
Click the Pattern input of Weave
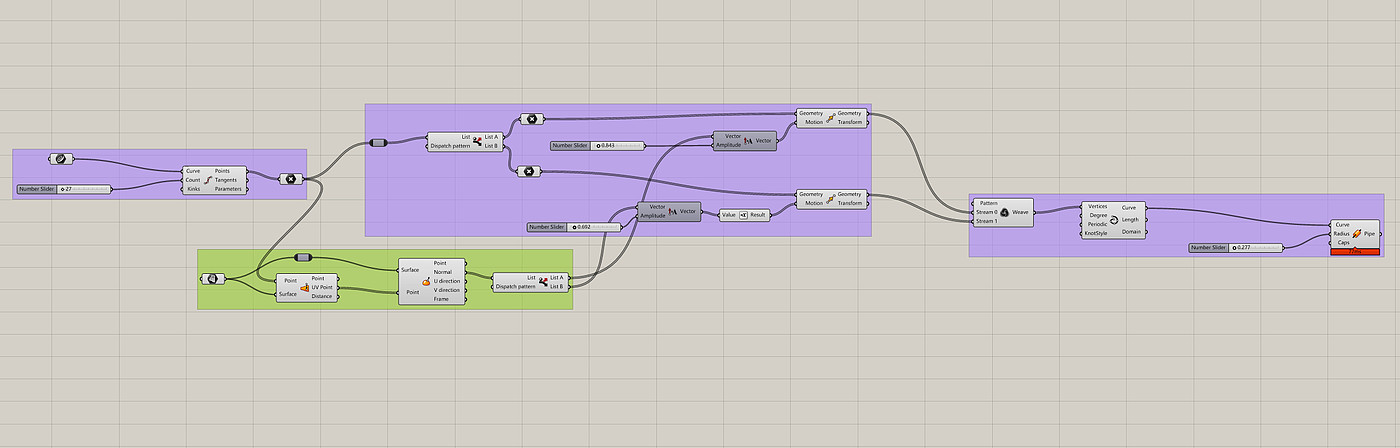pyautogui.click(x=988, y=203)
